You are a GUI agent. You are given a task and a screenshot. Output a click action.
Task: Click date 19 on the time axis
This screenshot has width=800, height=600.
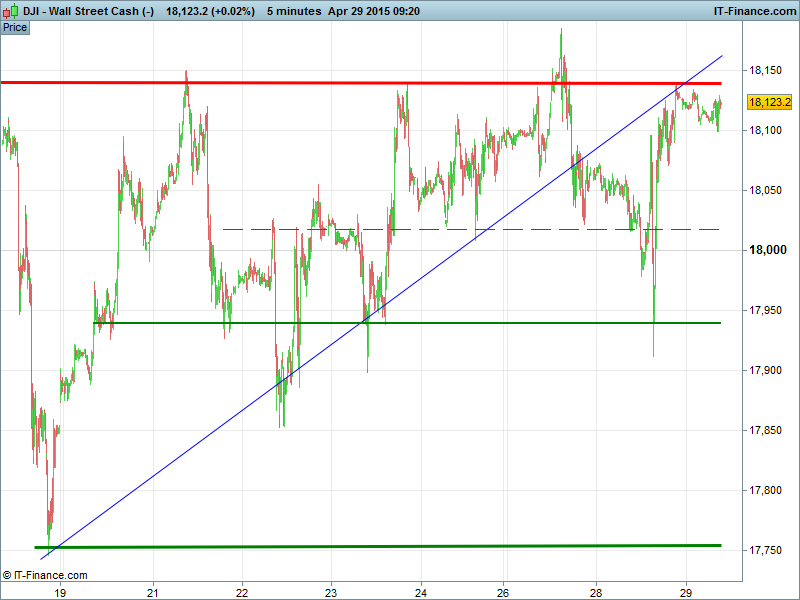tap(60, 591)
